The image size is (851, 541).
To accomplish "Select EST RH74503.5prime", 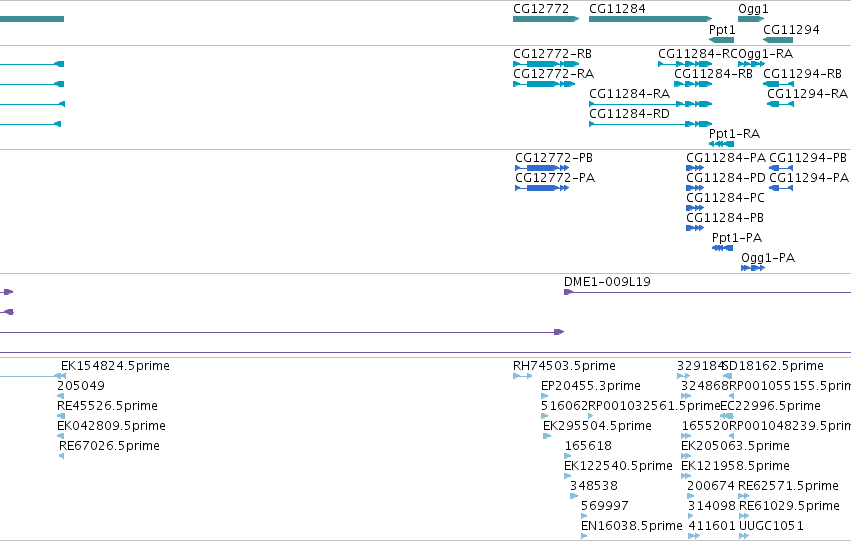I will pos(523,376).
